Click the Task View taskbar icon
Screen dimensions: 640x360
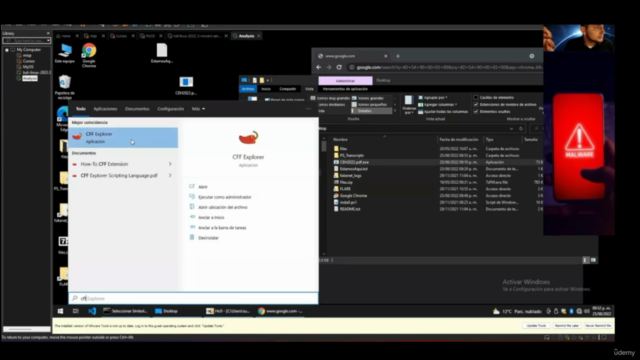click(x=76, y=311)
